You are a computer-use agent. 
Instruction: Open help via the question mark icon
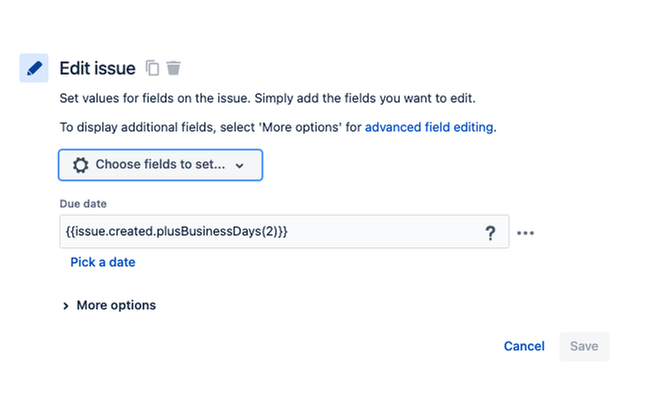pos(490,233)
